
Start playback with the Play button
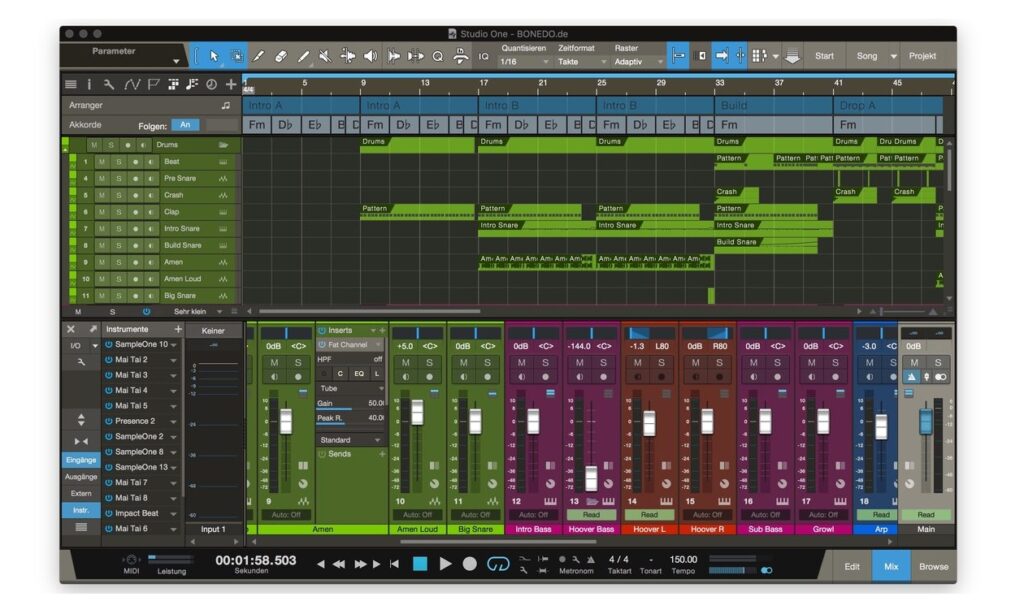(445, 564)
